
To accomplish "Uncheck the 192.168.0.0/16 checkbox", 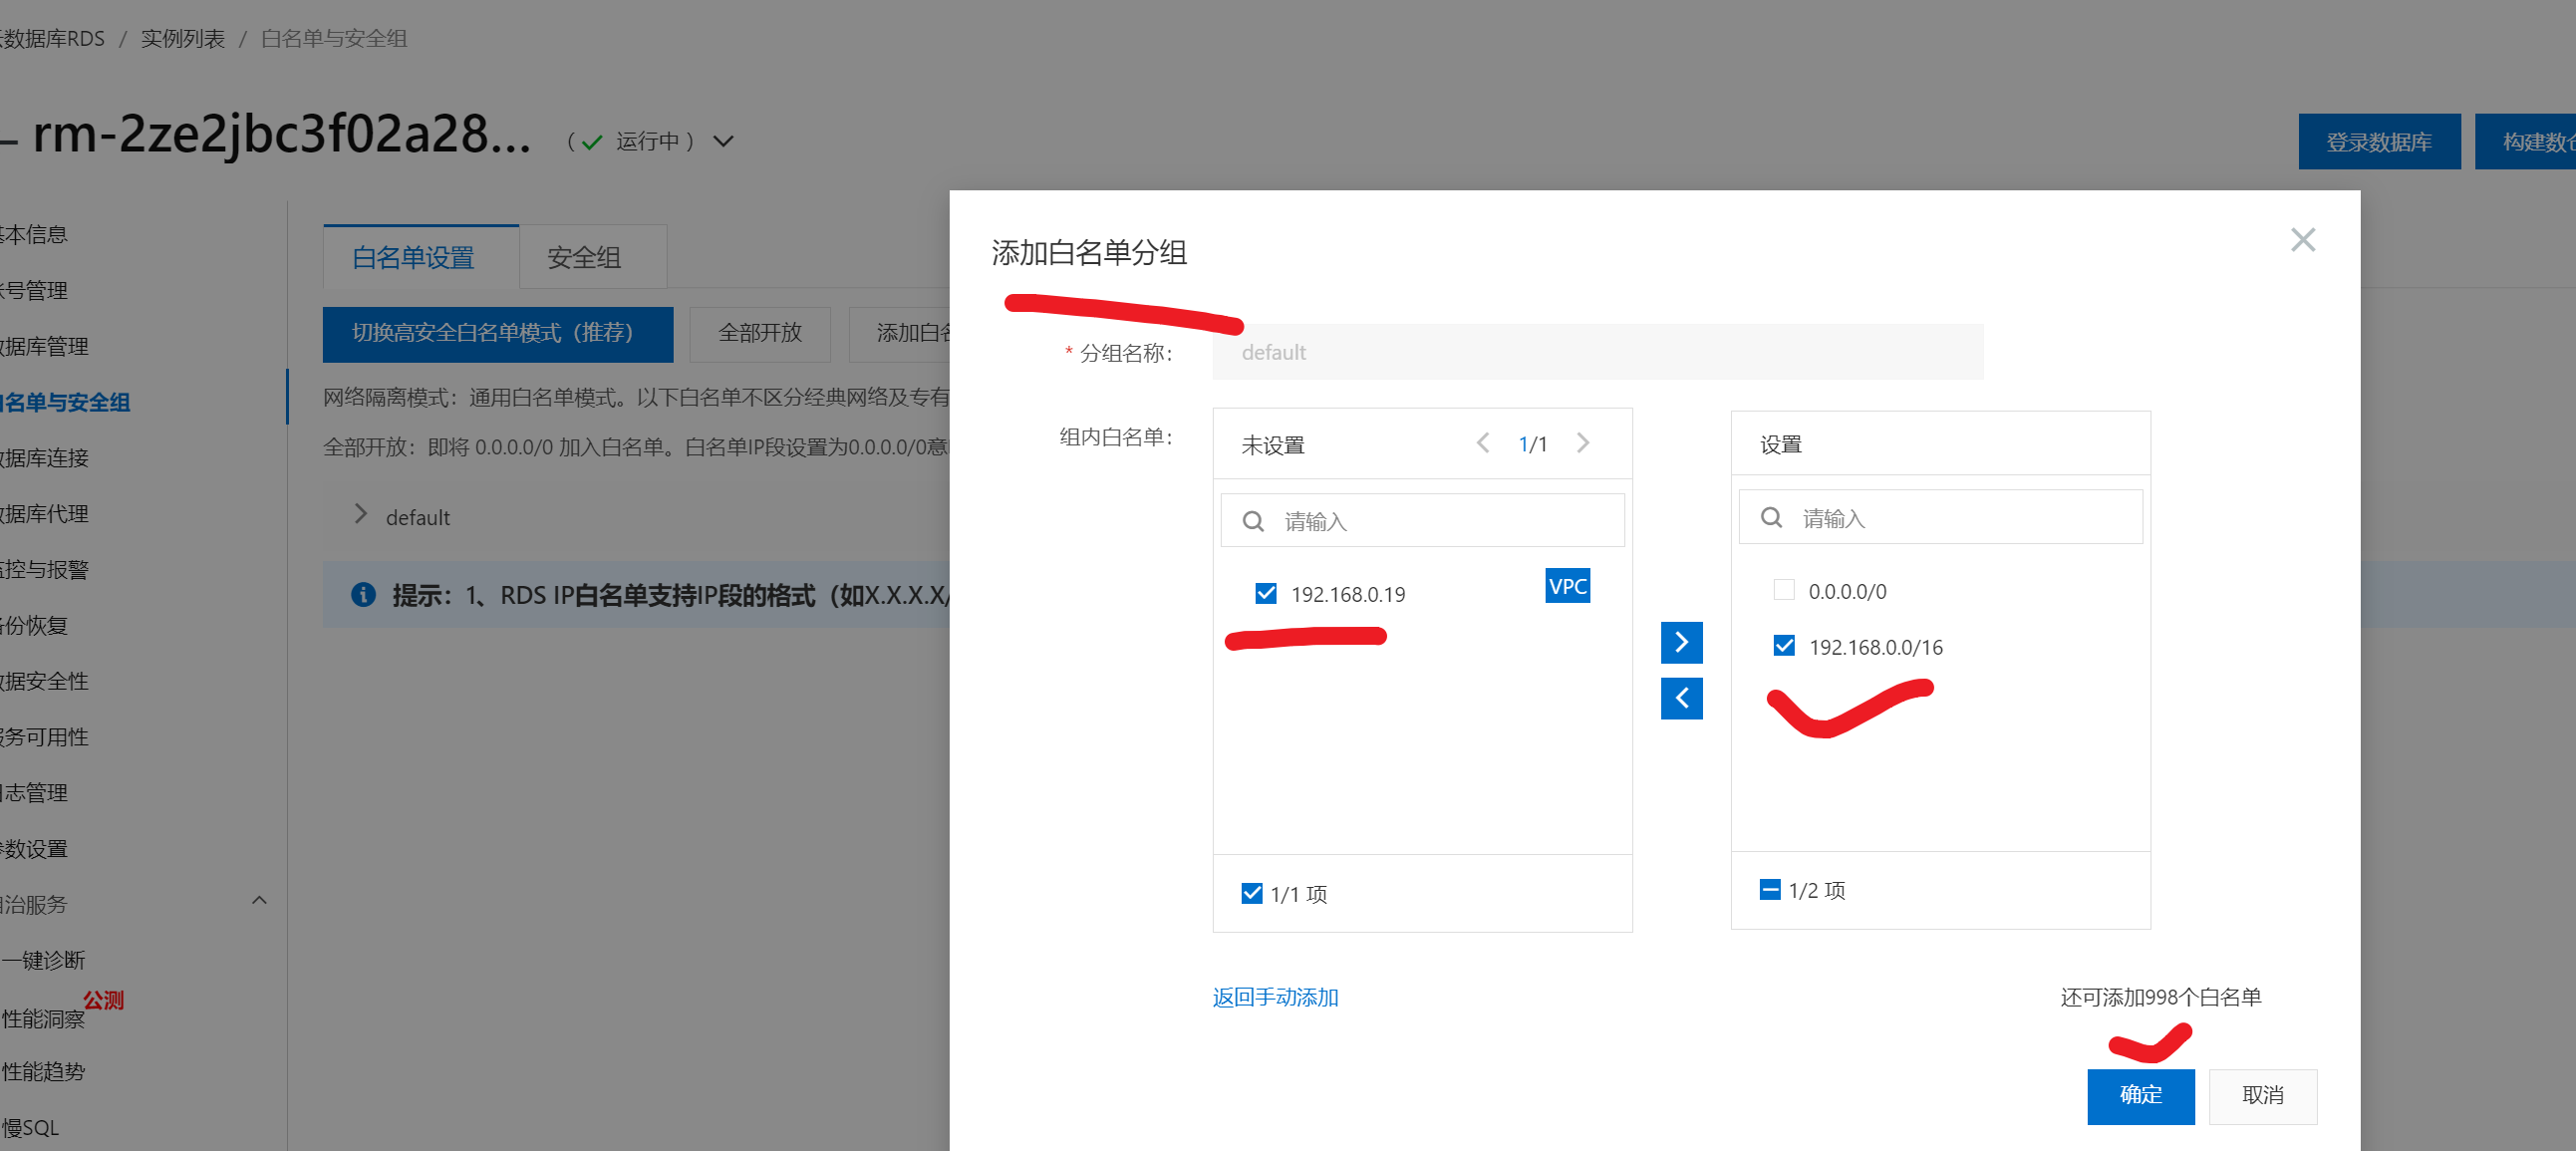I will [1783, 646].
